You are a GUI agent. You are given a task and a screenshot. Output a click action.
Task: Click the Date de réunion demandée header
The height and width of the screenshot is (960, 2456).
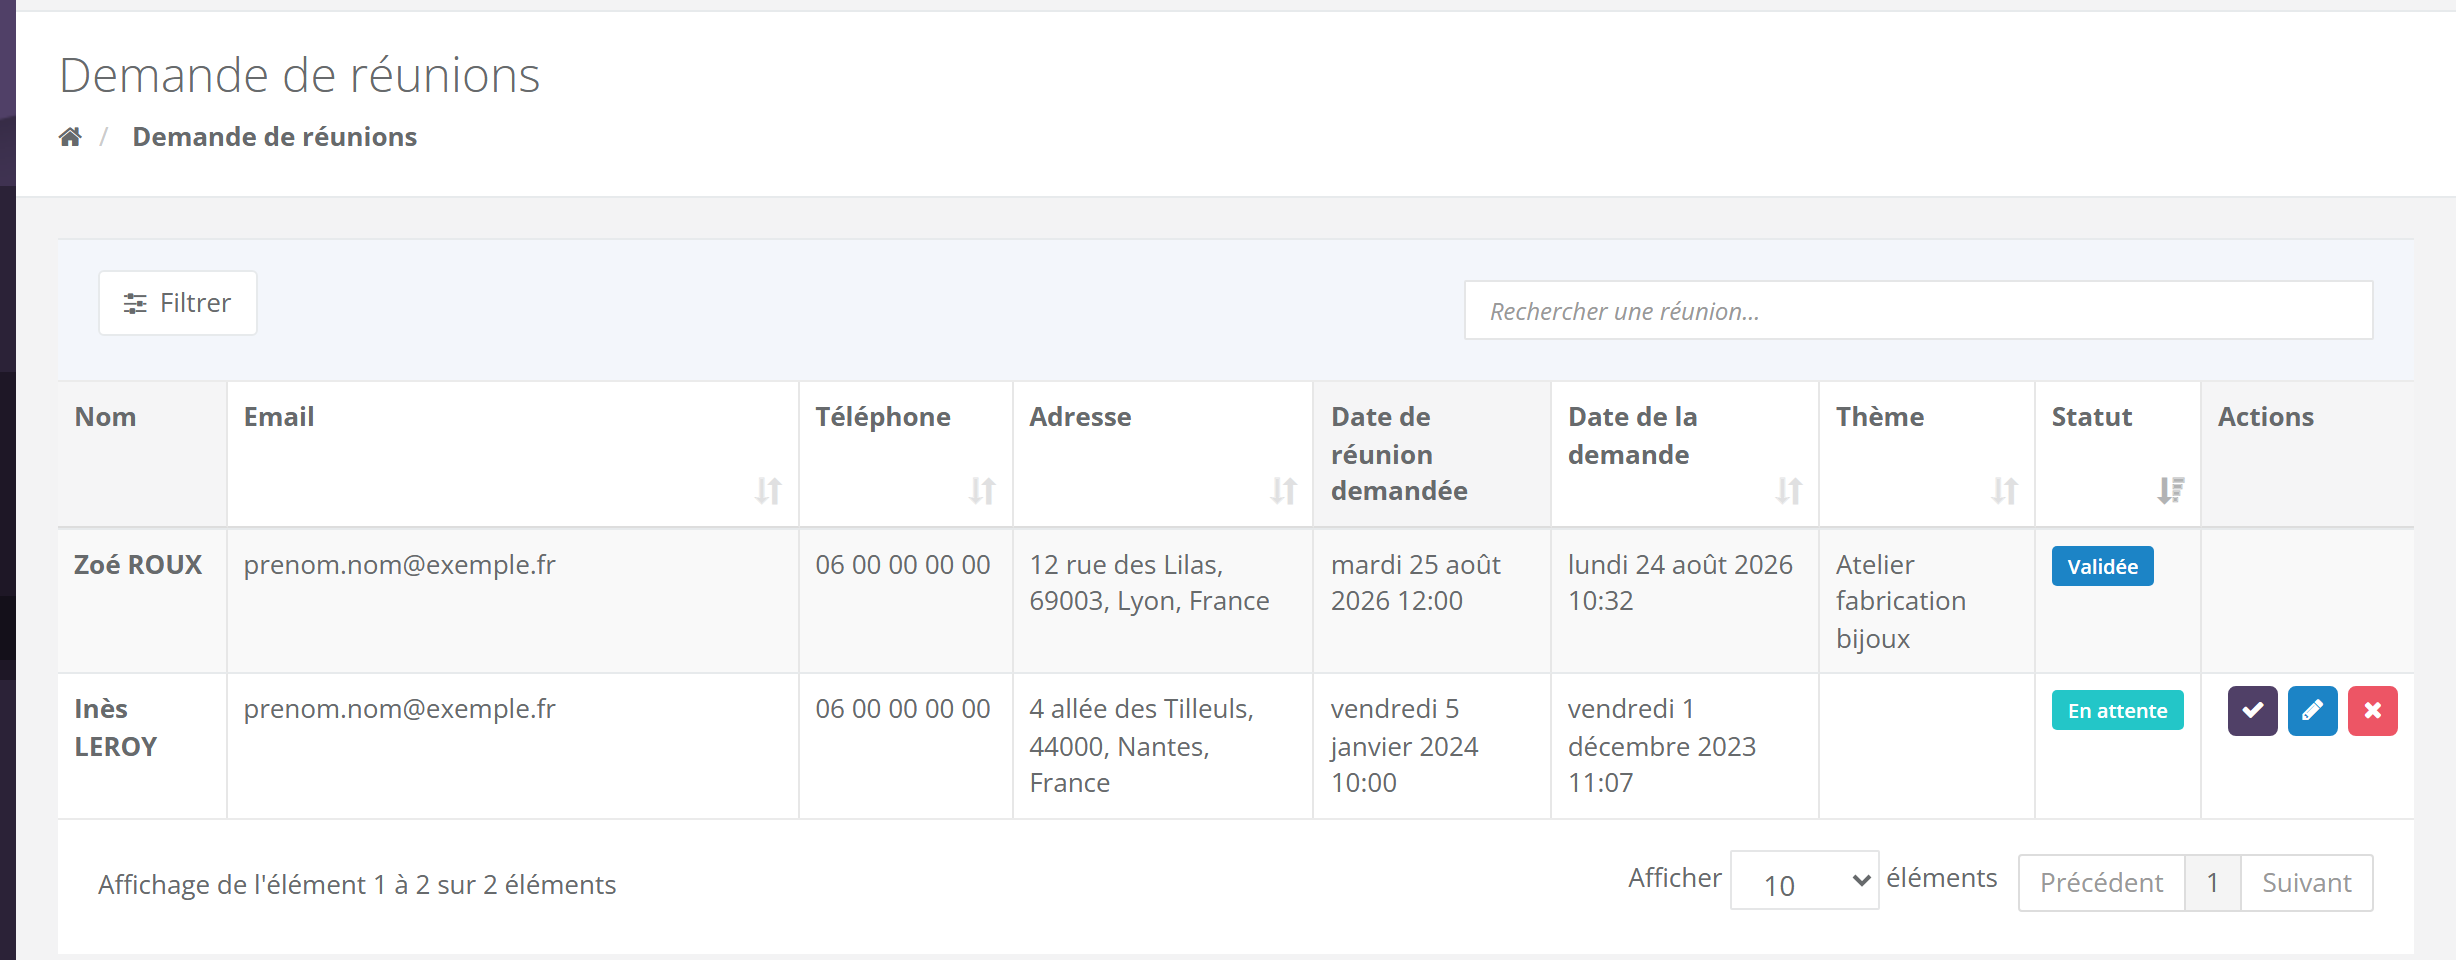[x=1432, y=454]
